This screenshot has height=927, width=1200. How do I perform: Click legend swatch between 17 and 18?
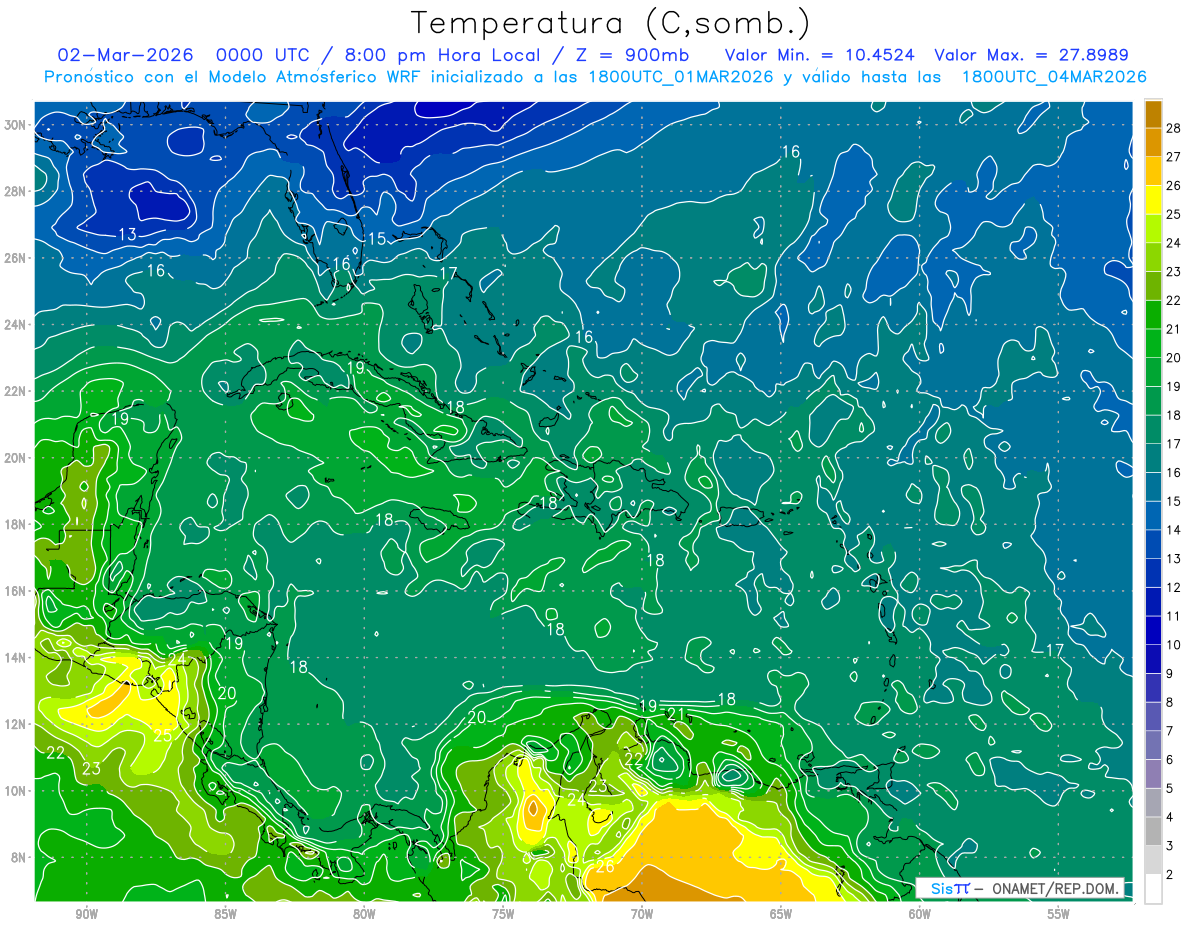pyautogui.click(x=1153, y=429)
